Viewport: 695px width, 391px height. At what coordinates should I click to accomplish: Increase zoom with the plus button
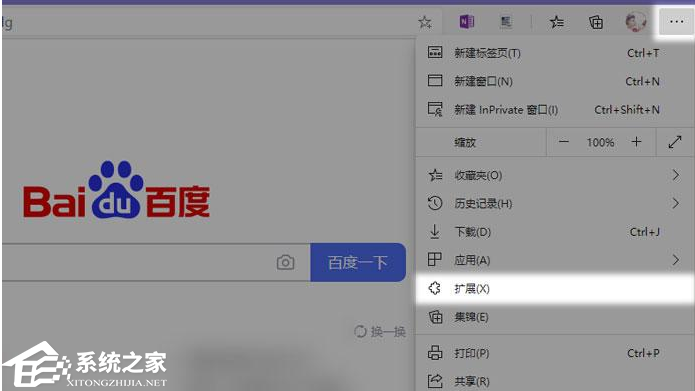coord(636,142)
